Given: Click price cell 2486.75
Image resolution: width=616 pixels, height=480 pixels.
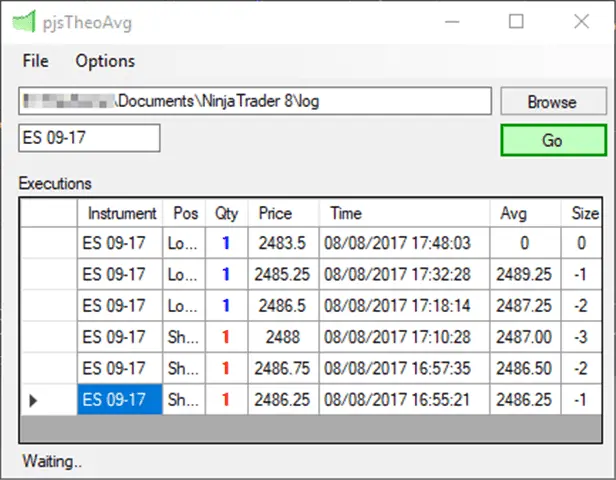Looking at the screenshot, I should [x=284, y=368].
